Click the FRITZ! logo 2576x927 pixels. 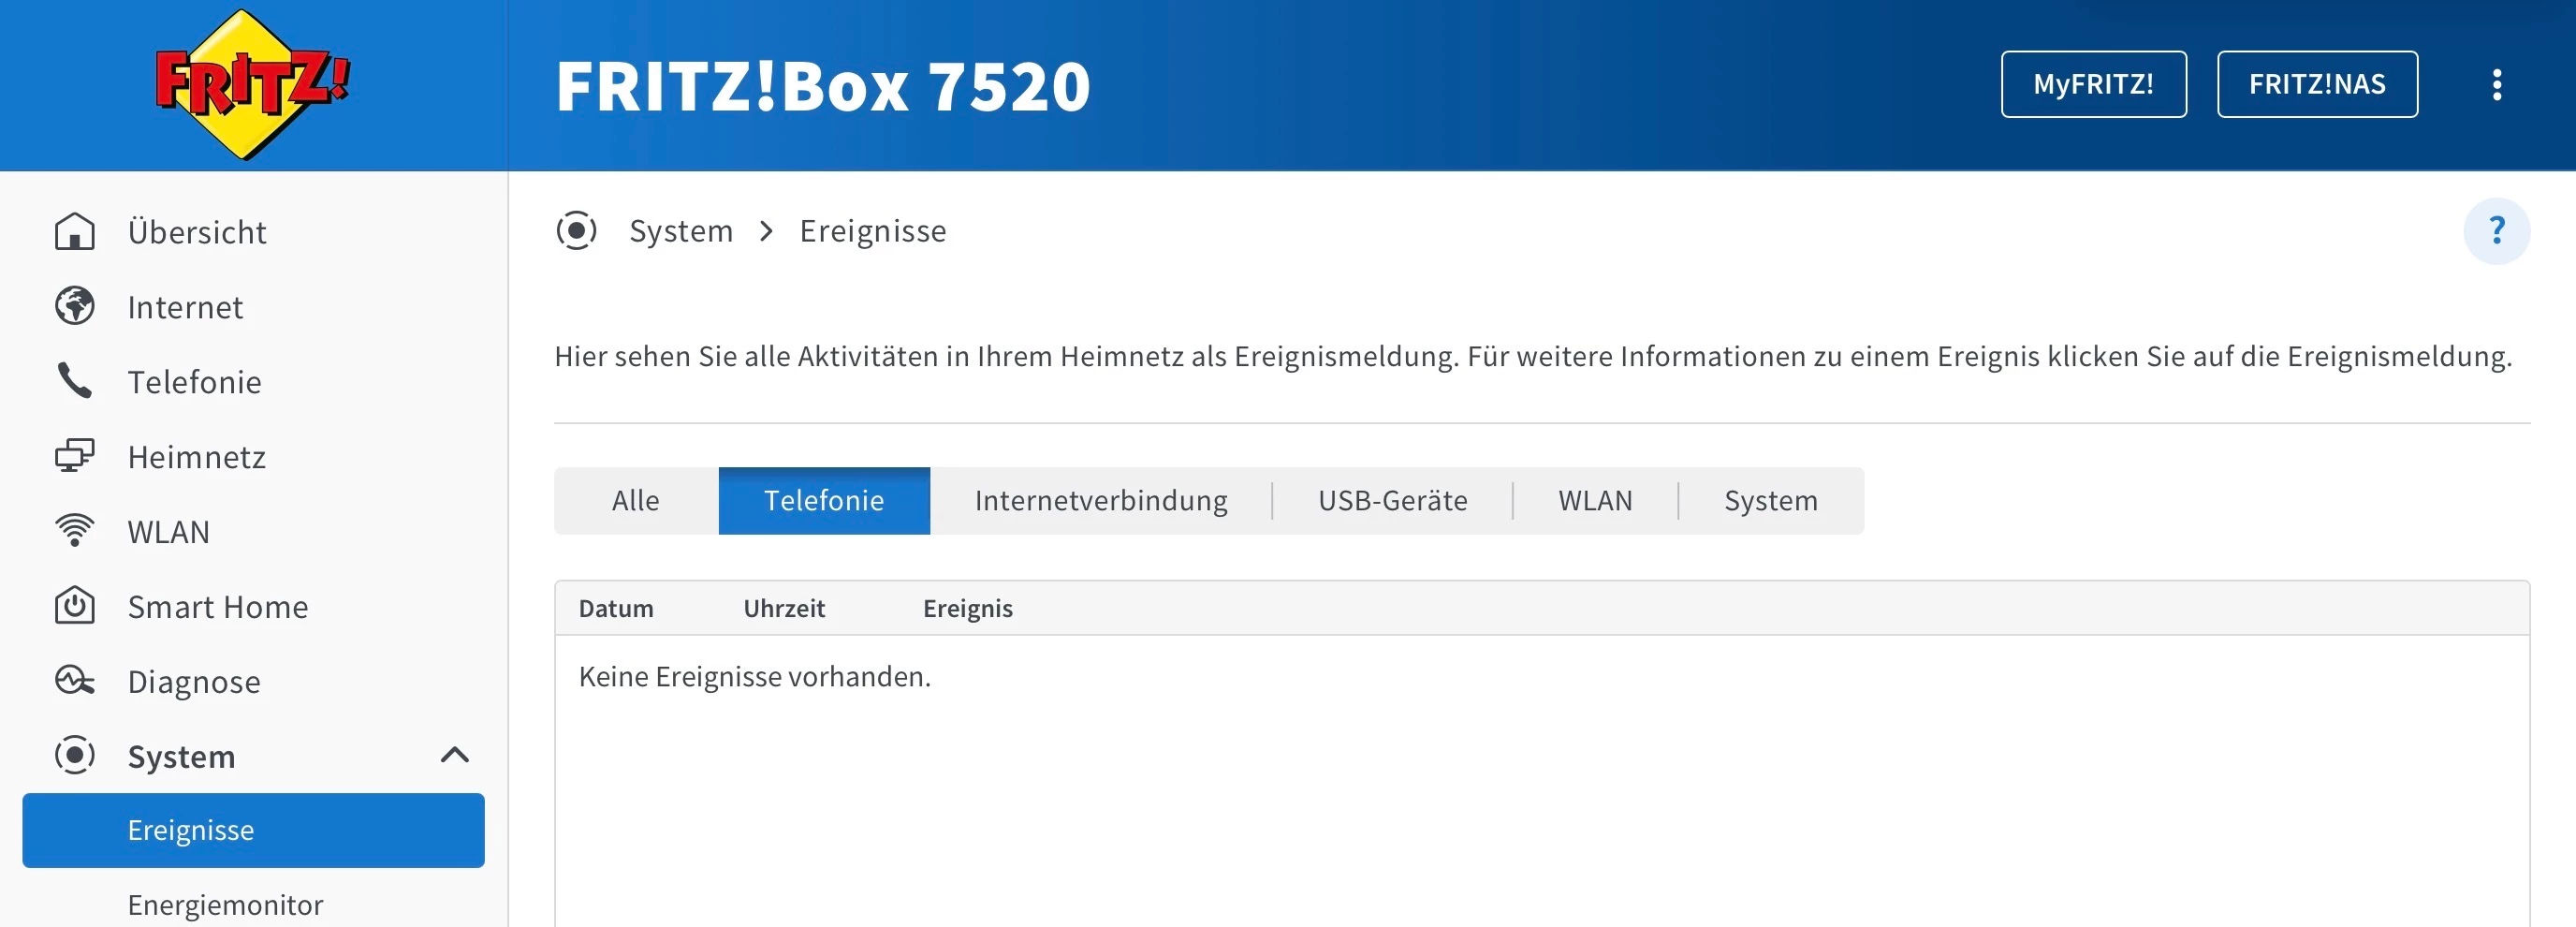click(252, 85)
